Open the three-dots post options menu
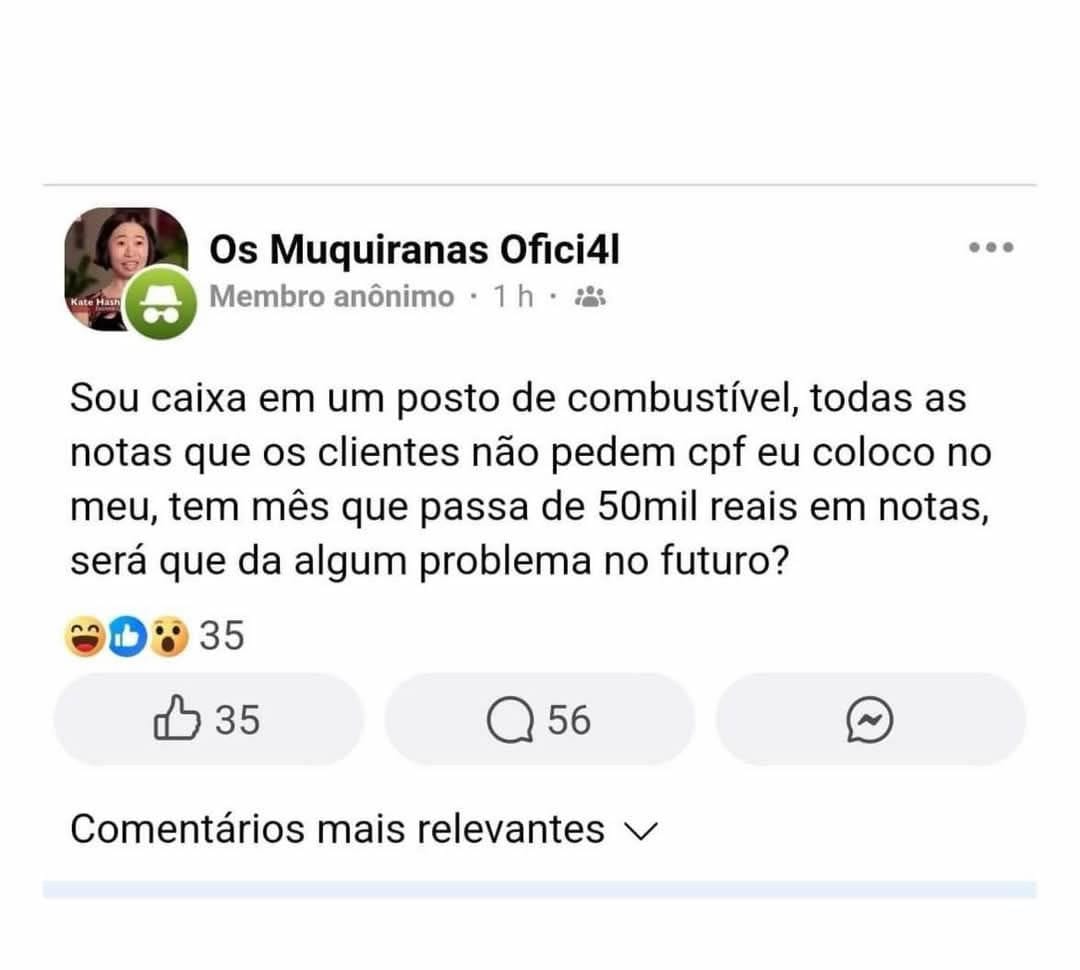 pyautogui.click(x=991, y=247)
